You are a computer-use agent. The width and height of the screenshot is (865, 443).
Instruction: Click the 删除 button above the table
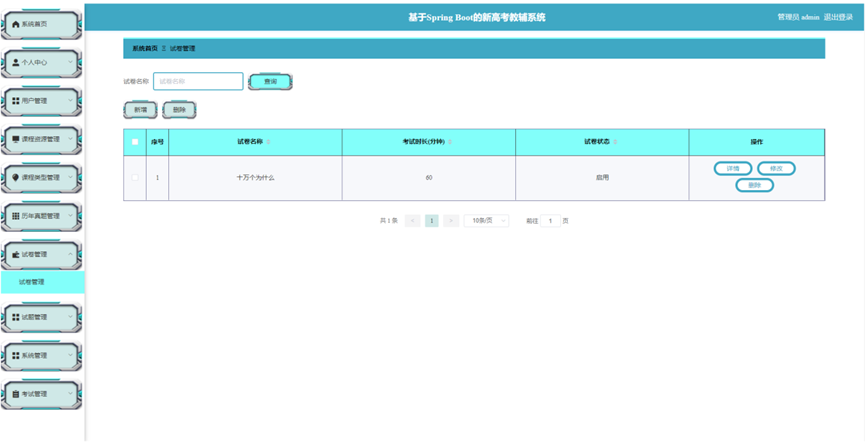pos(179,110)
